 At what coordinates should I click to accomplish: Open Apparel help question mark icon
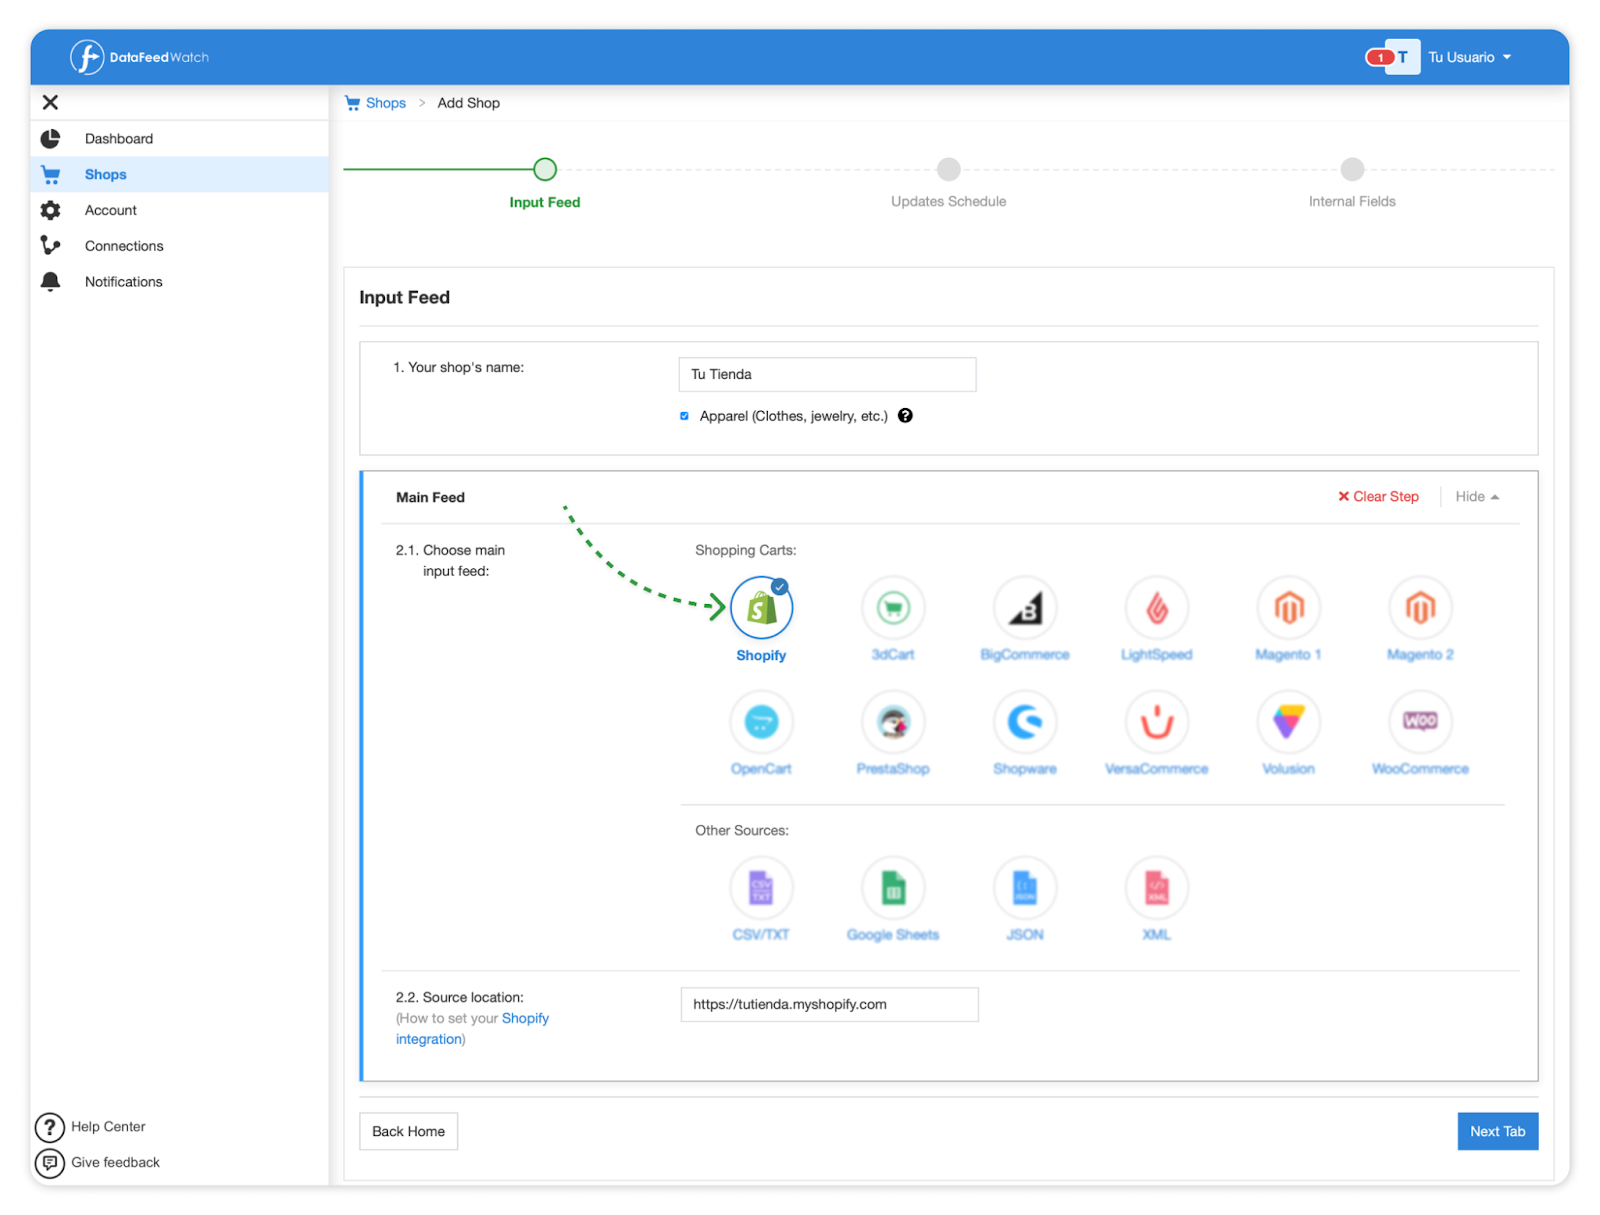[x=905, y=416]
